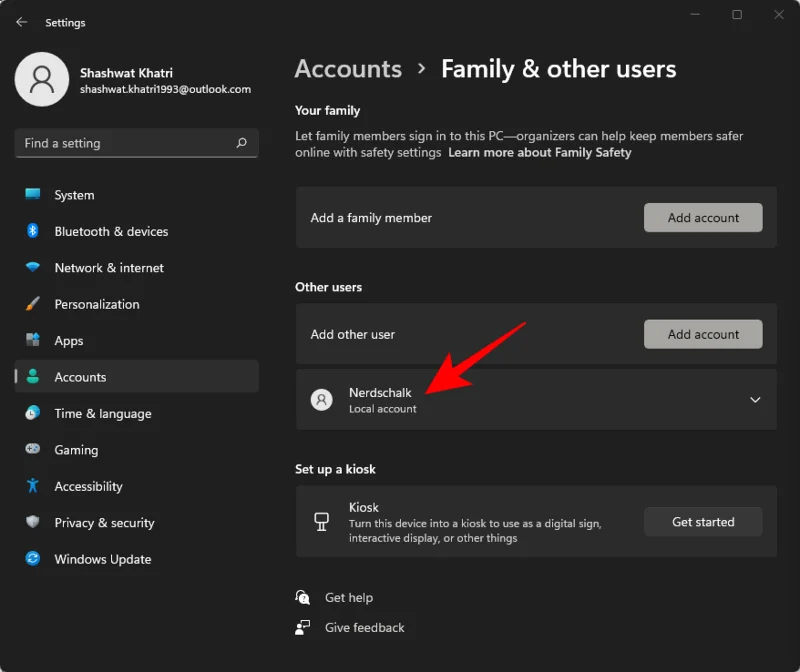Open Time & language settings

click(101, 413)
